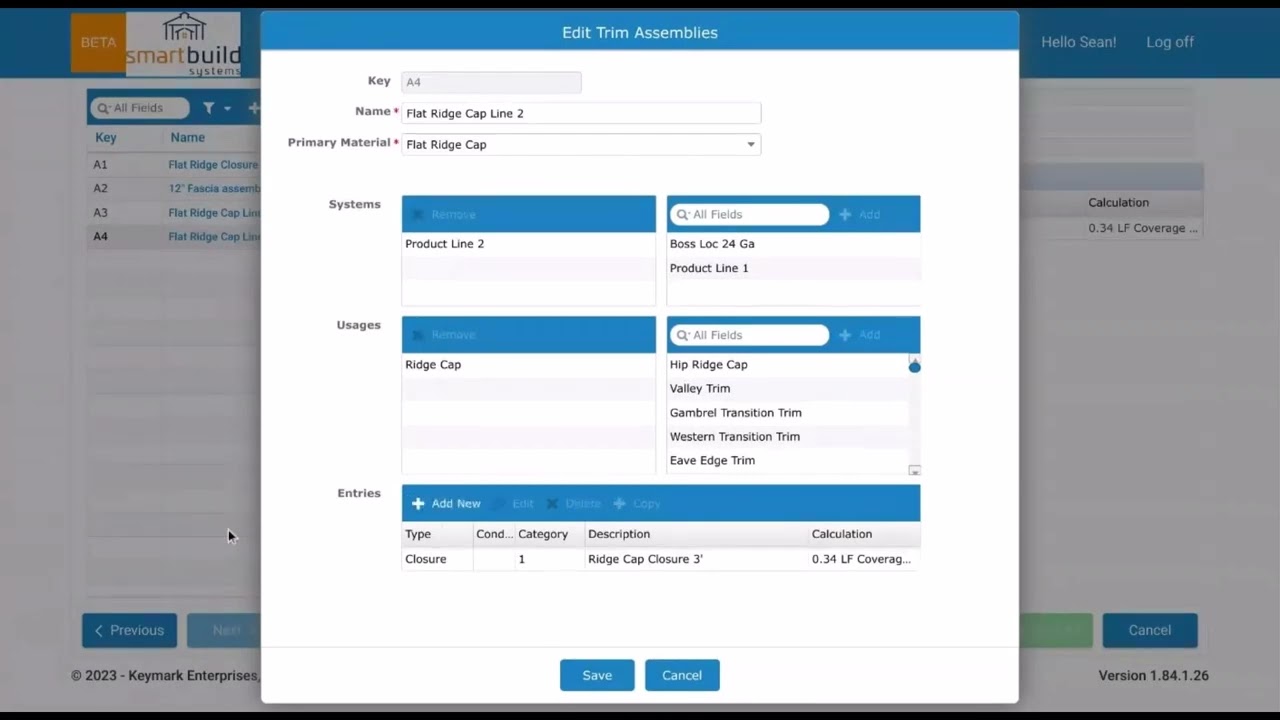Image resolution: width=1280 pixels, height=720 pixels.
Task: Select Product Line 1 available system
Action: point(793,268)
